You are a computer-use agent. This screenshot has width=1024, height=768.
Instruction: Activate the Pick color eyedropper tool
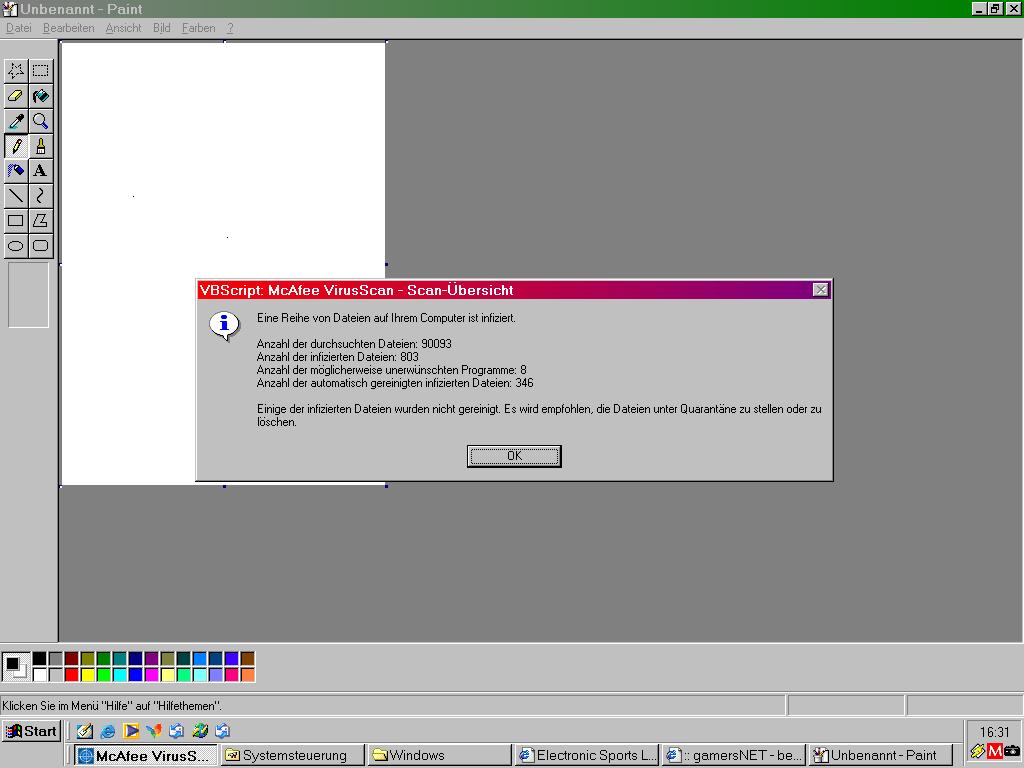tap(16, 121)
